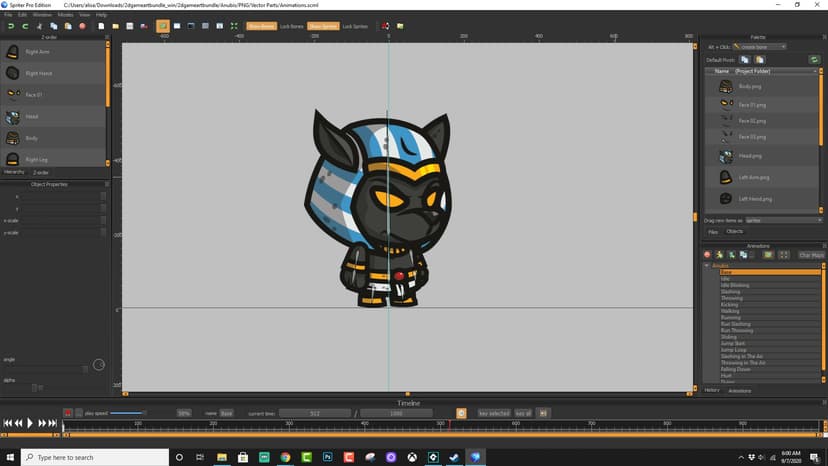
Task: Click the angle dial circle icon
Action: (99, 365)
